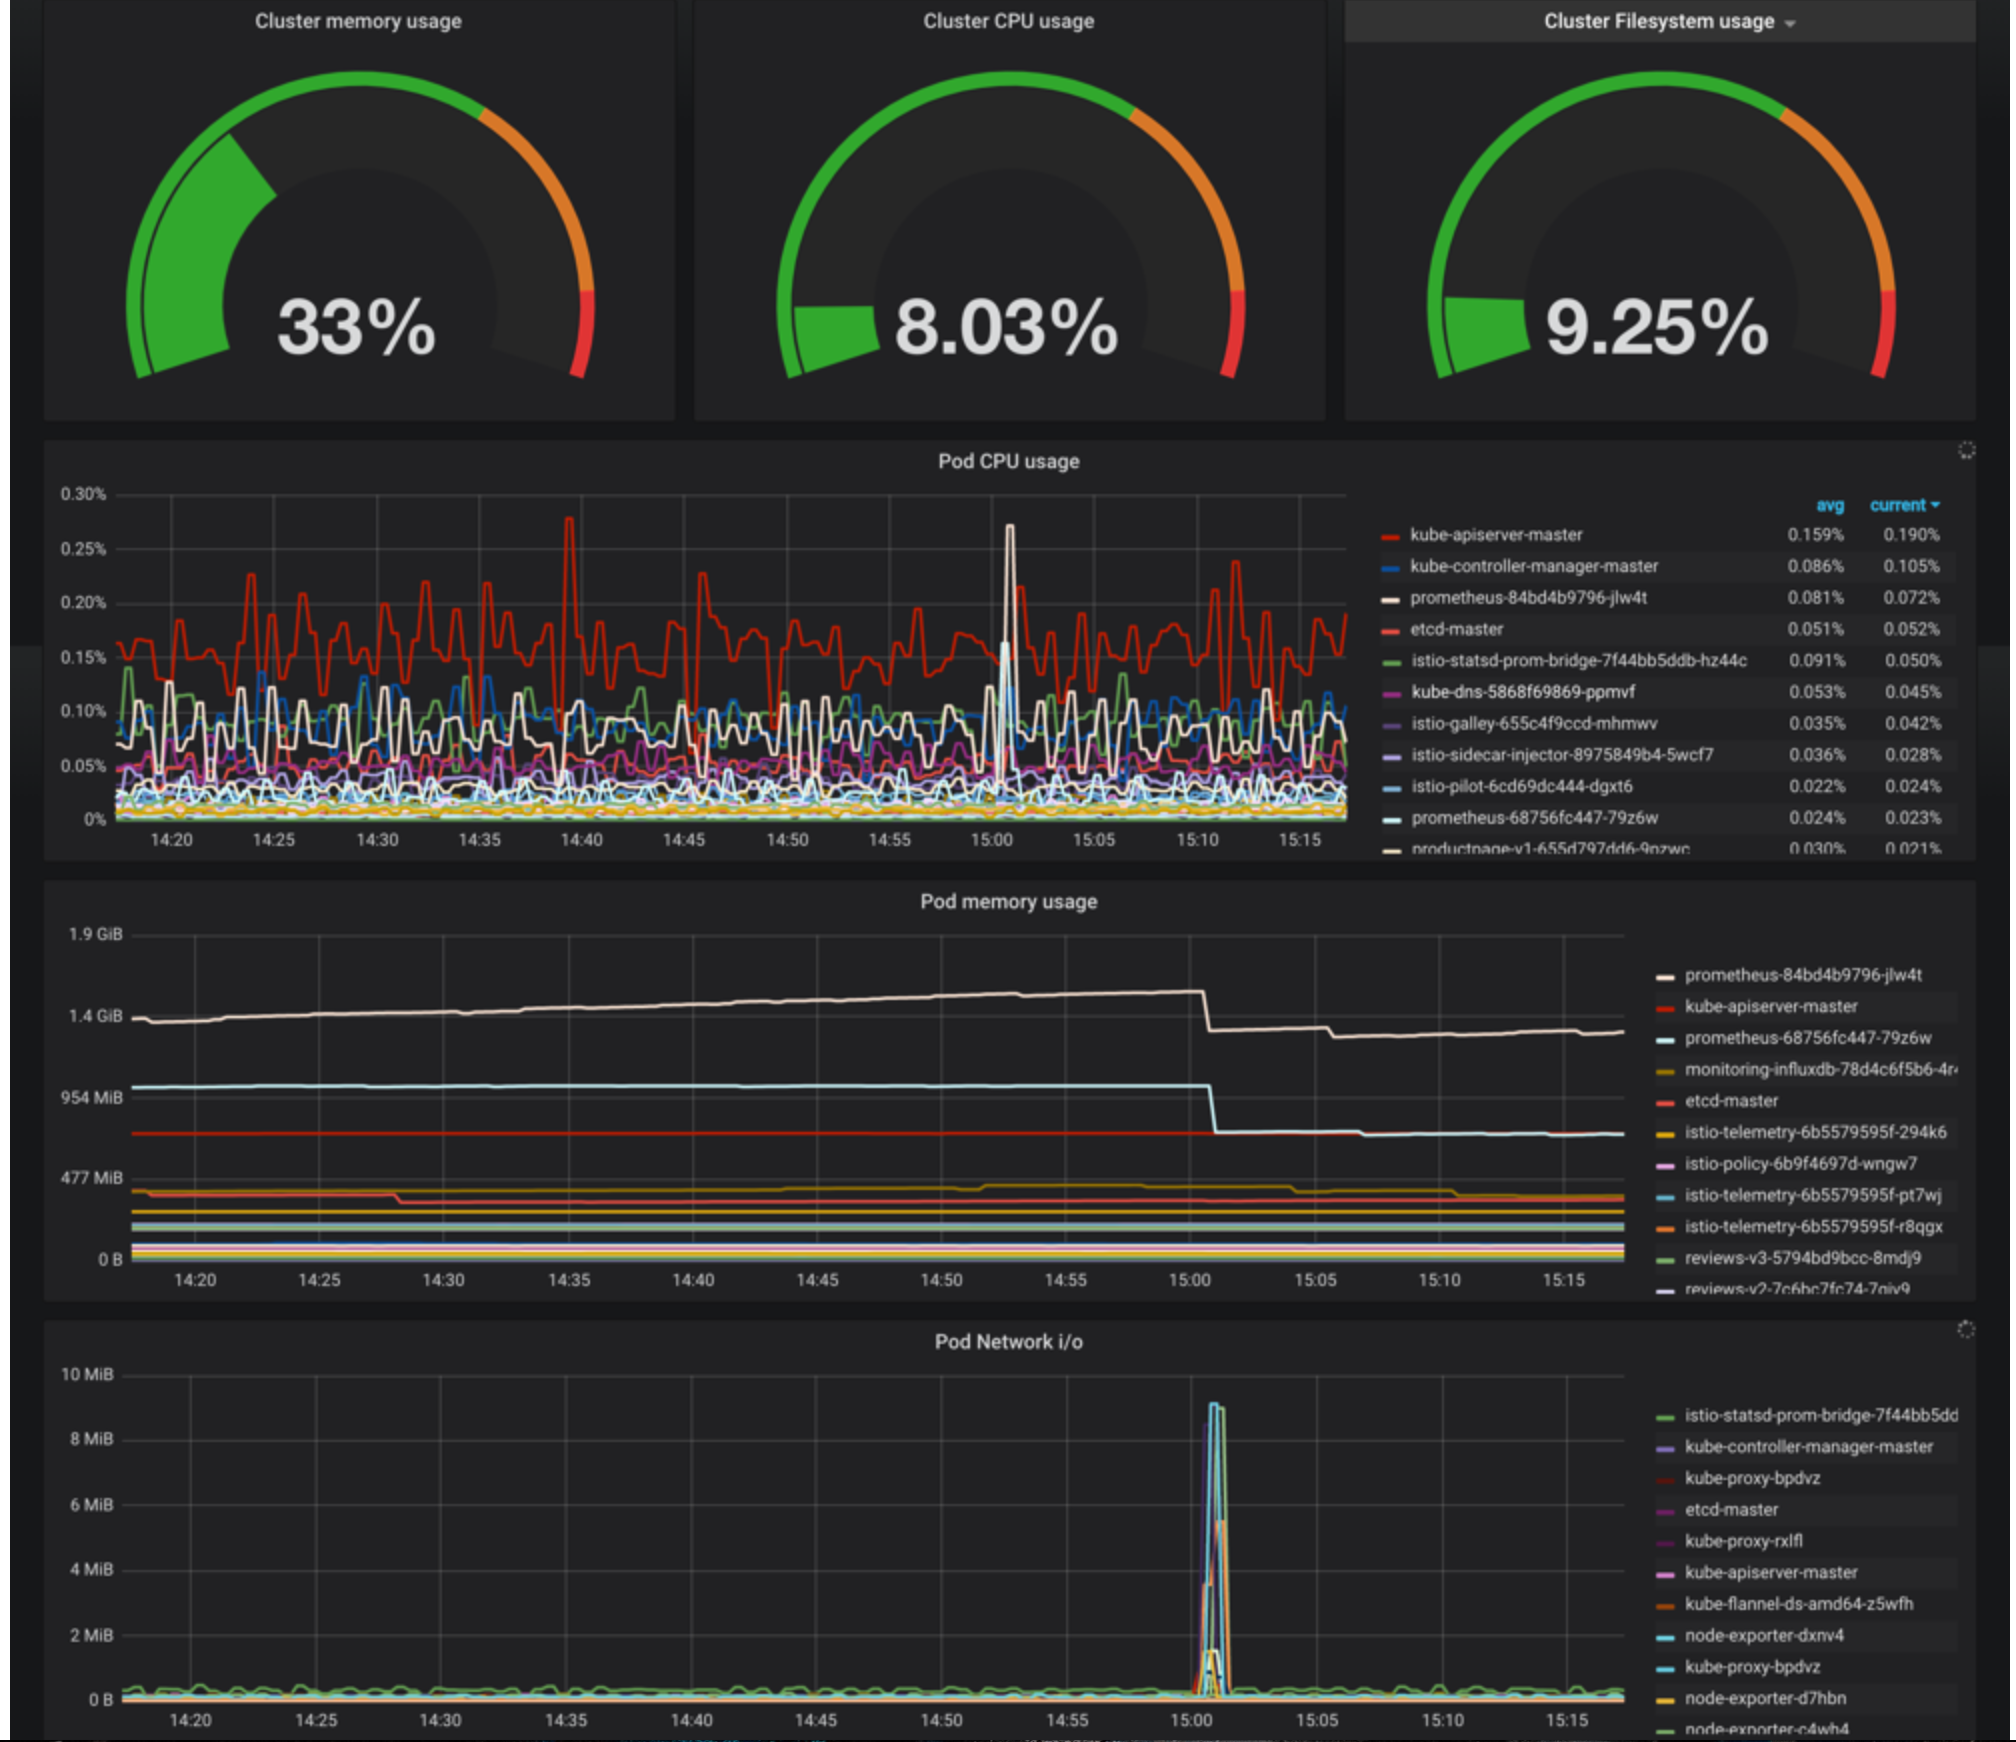This screenshot has width=2016, height=1742.
Task: Open color picker for kube-apiserver-master red swatch in CPU legend
Action: (1390, 537)
